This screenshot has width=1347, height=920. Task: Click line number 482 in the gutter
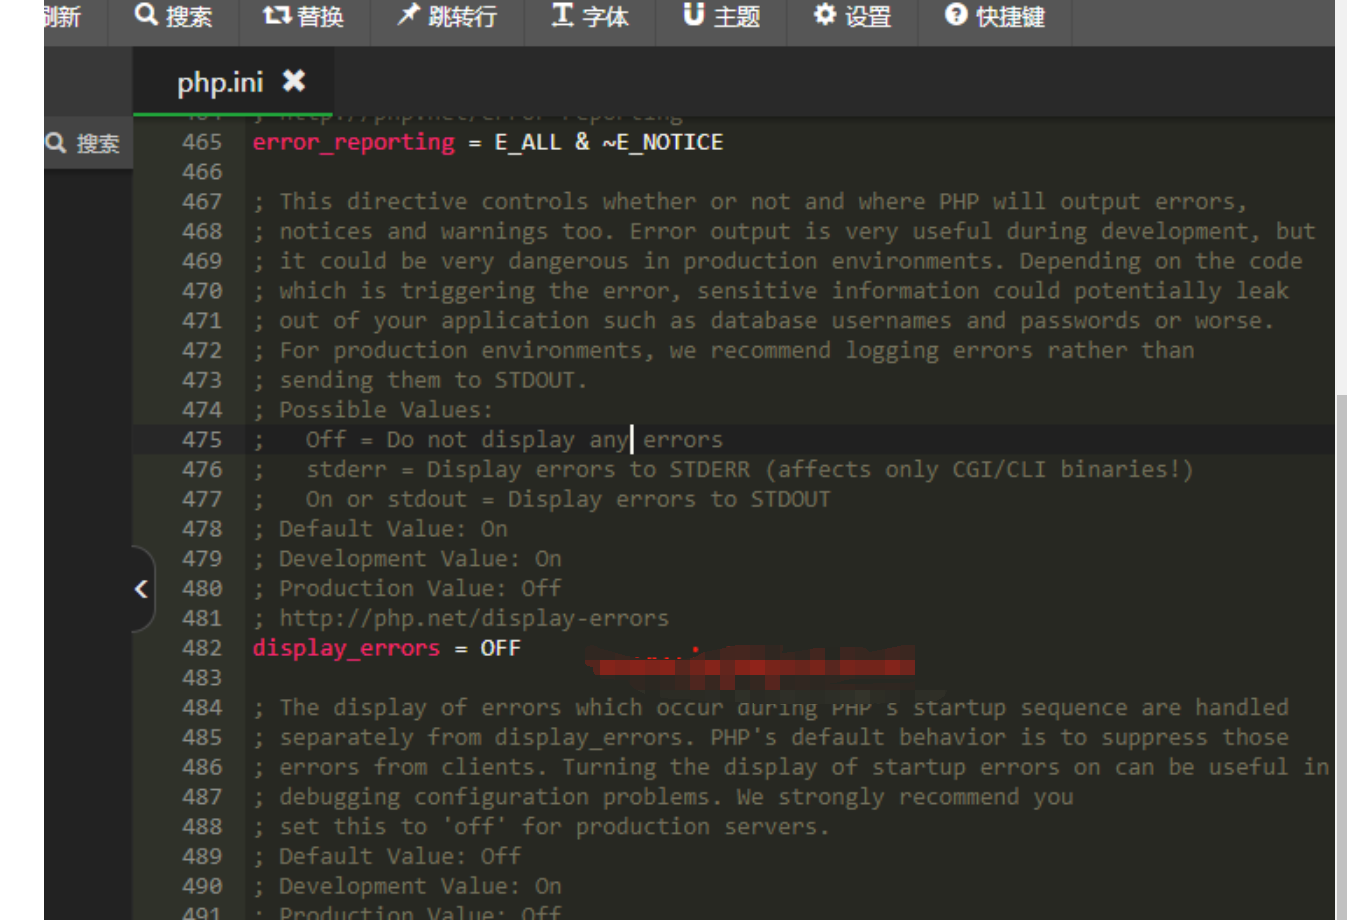point(202,648)
